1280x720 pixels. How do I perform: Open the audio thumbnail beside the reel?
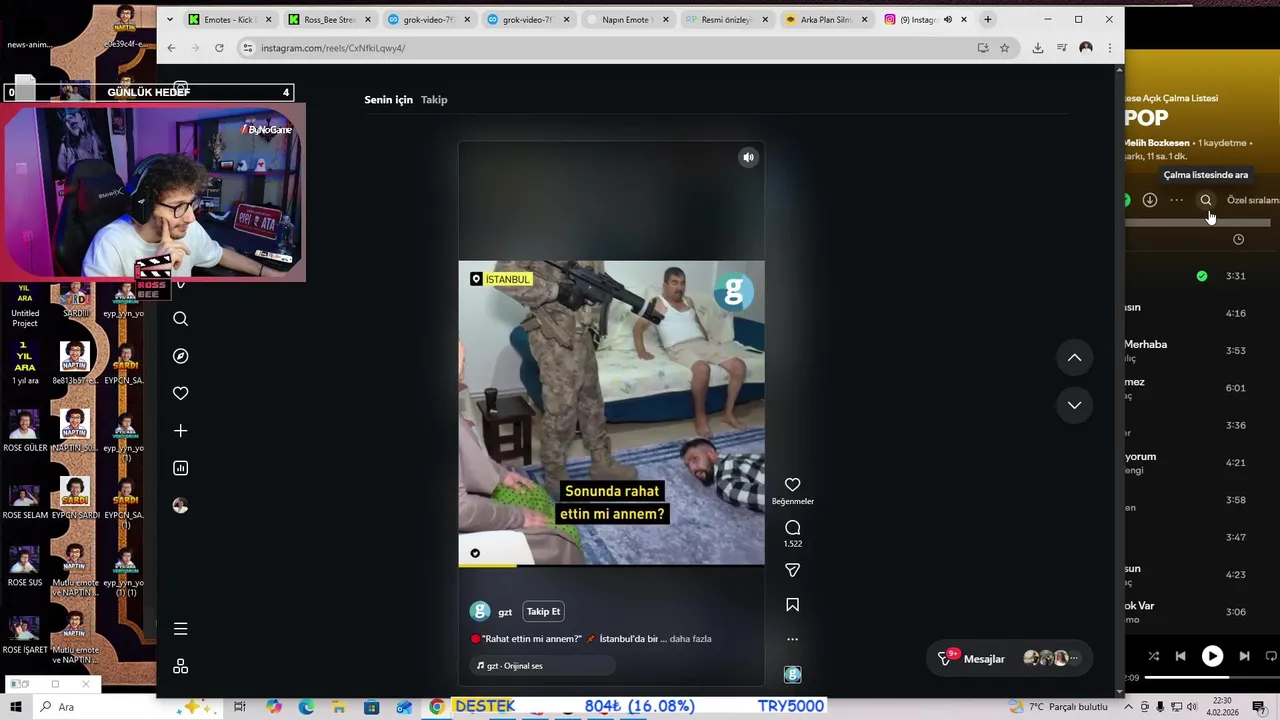click(x=792, y=675)
